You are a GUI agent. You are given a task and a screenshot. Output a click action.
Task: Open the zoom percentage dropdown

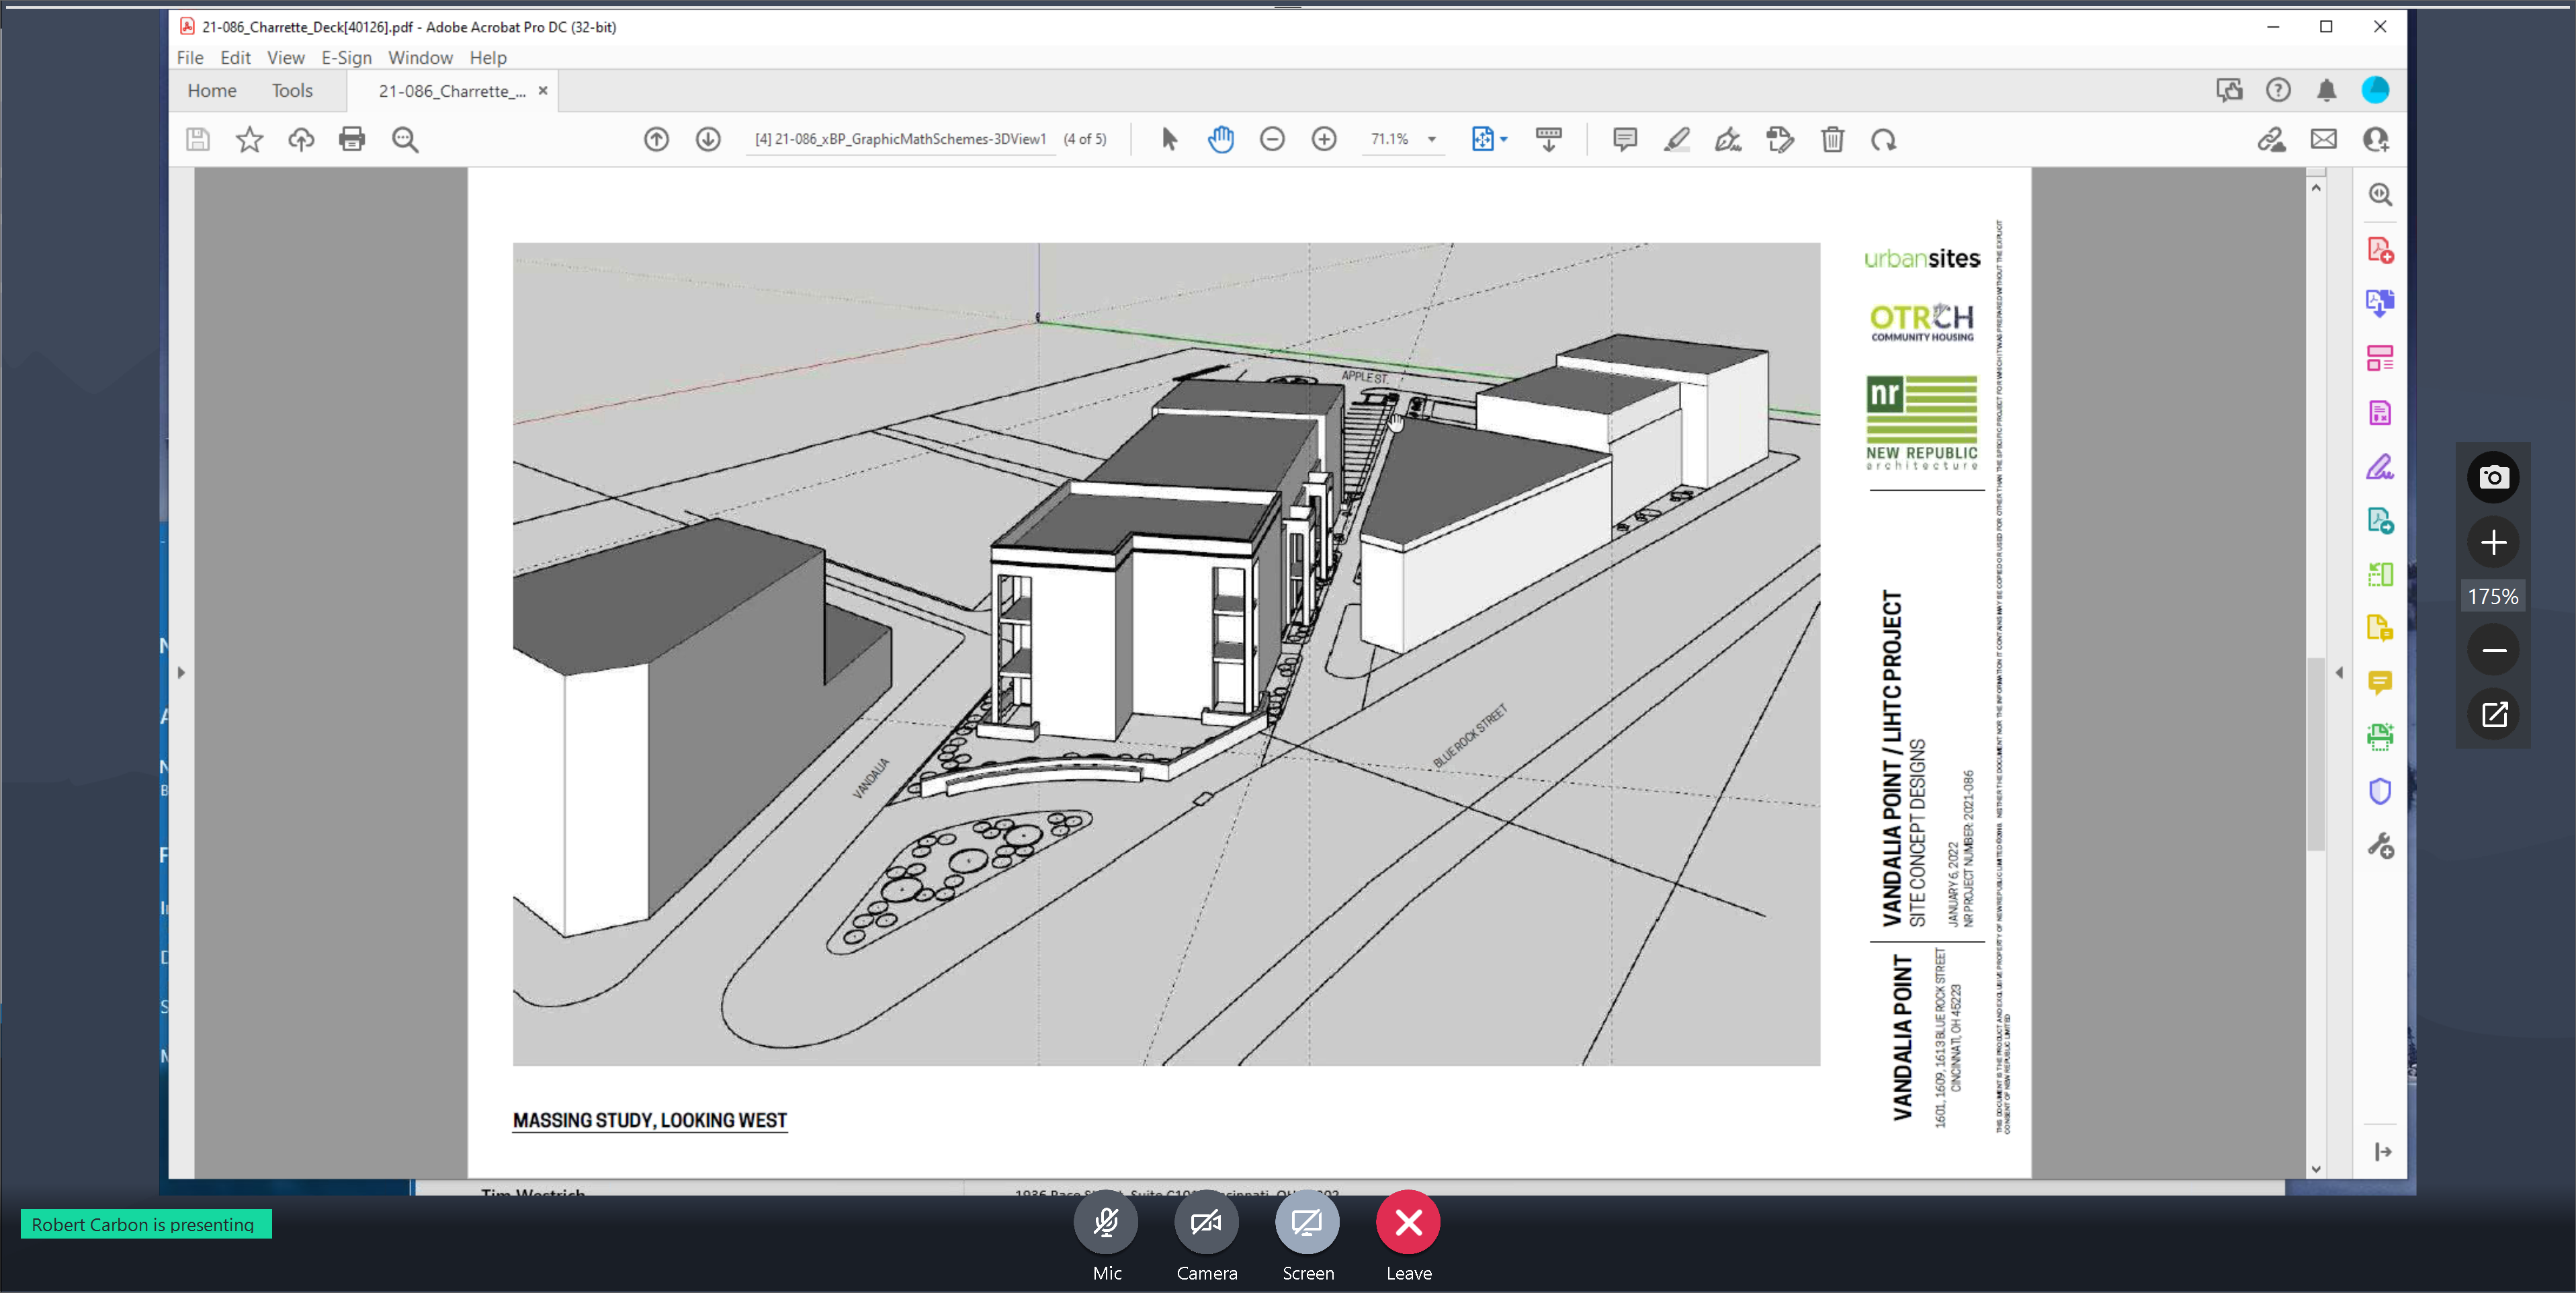[1432, 139]
